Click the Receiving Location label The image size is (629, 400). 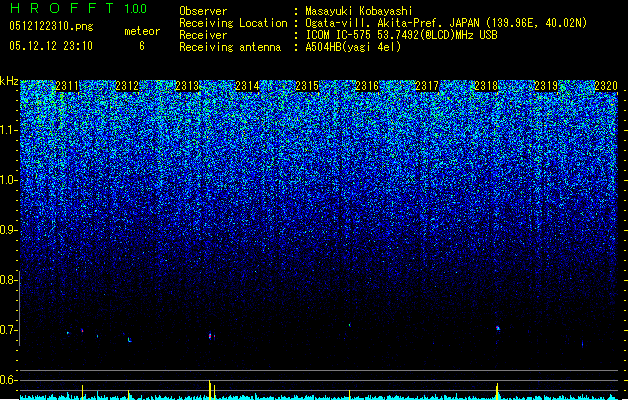233,23
